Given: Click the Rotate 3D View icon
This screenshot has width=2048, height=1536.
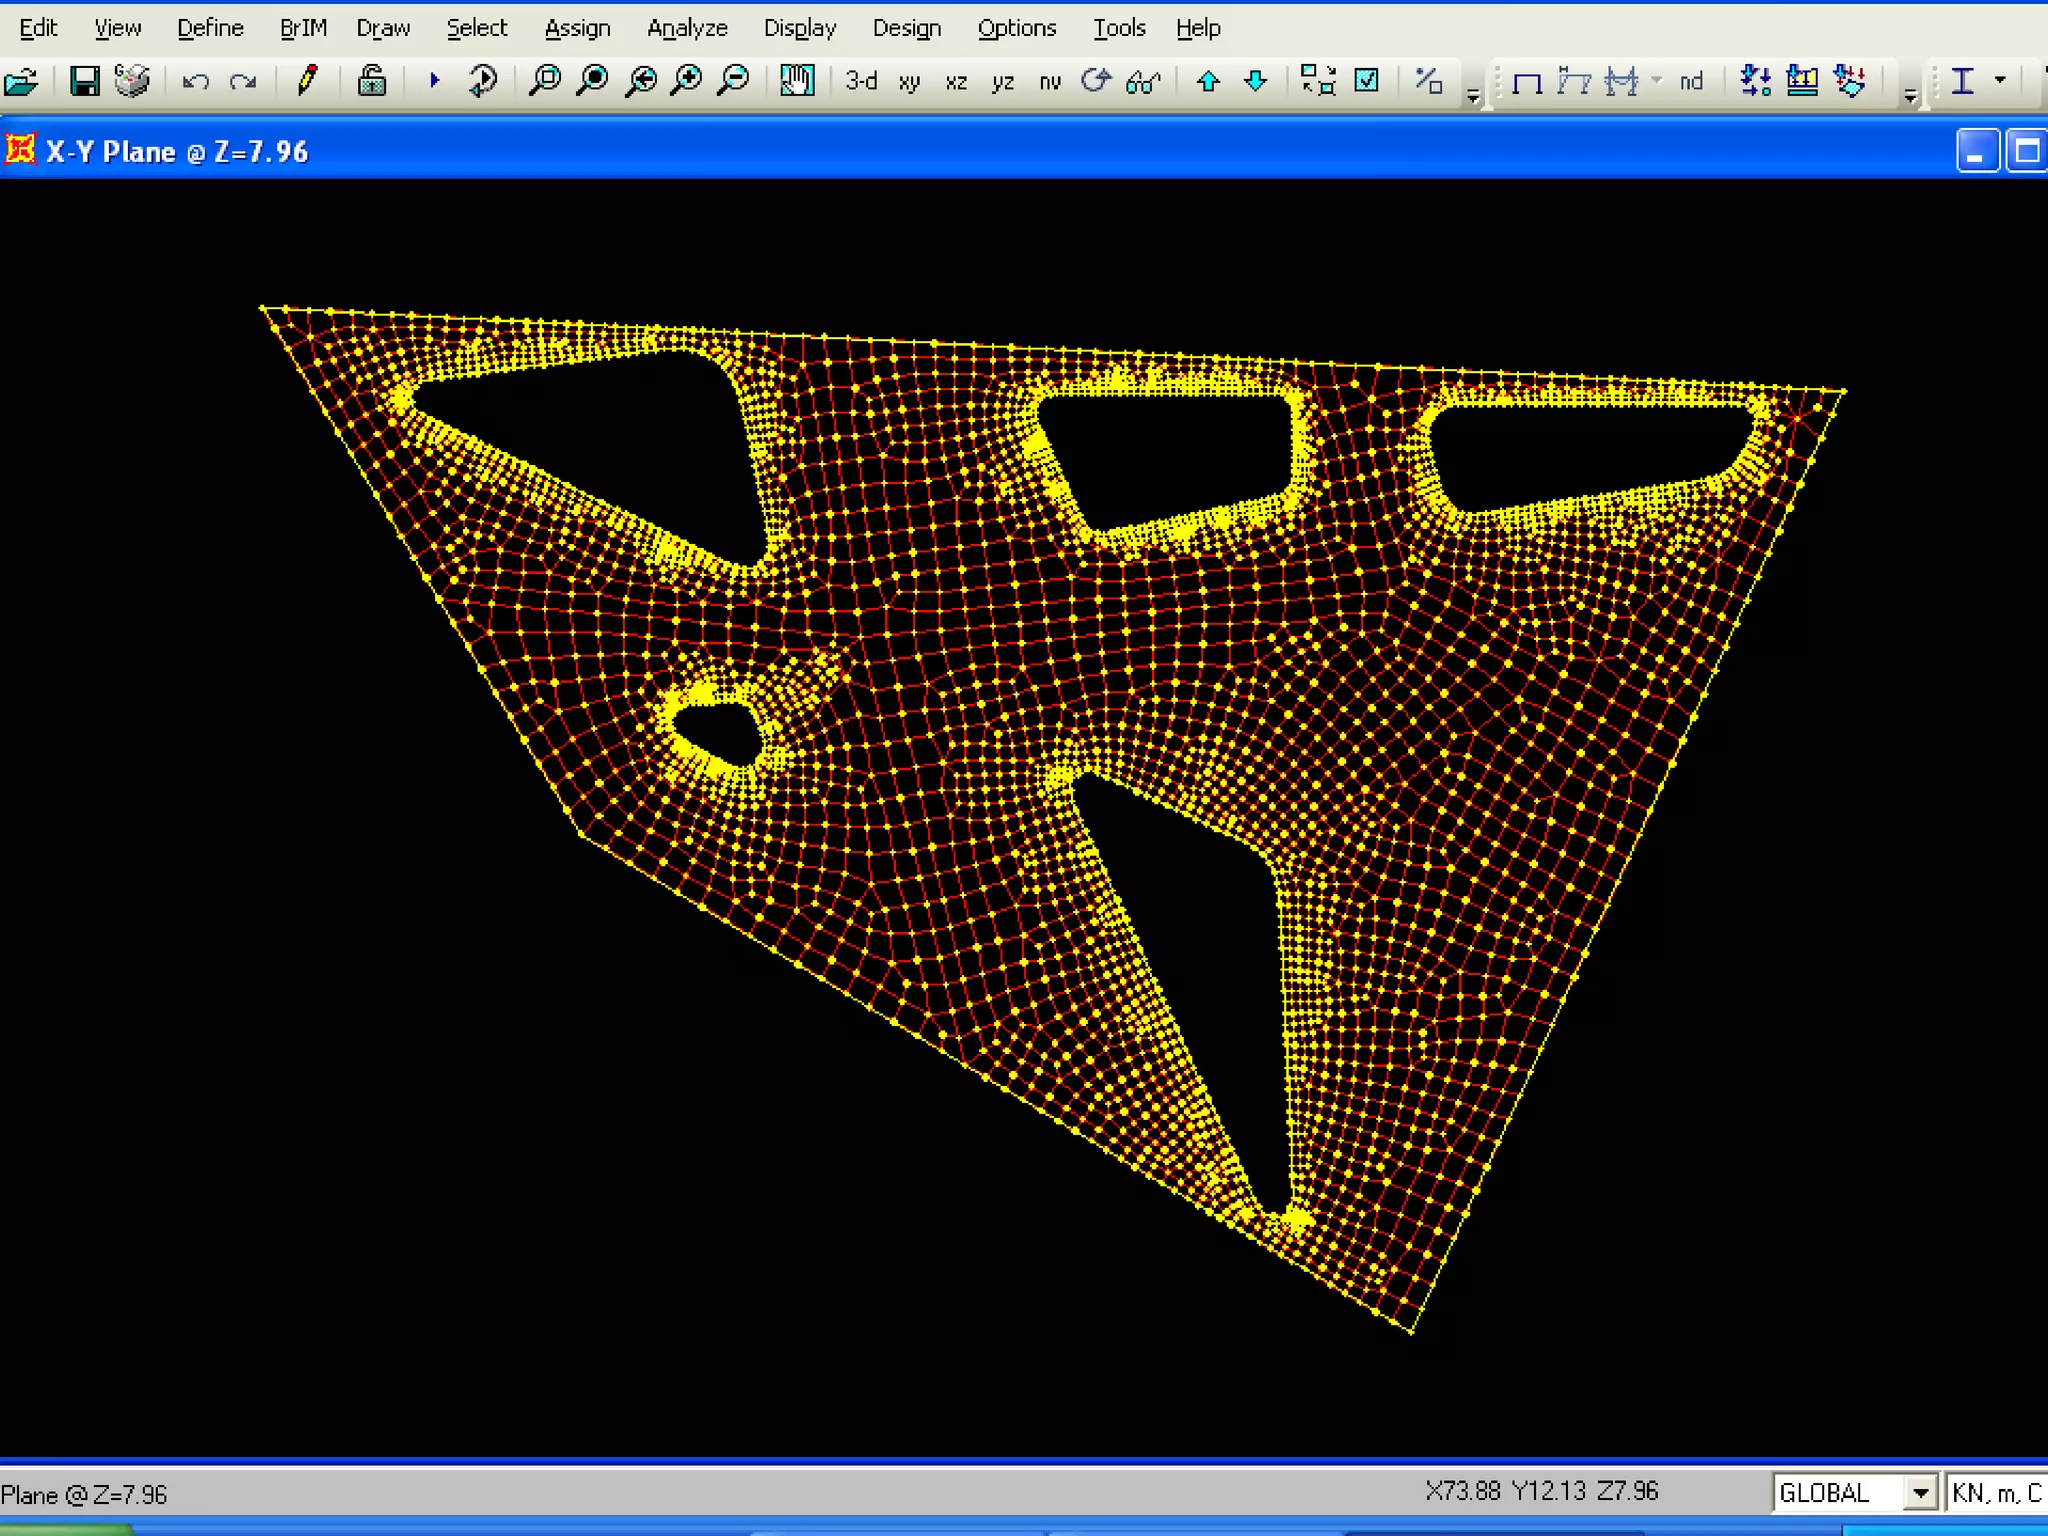Looking at the screenshot, I should [1096, 81].
